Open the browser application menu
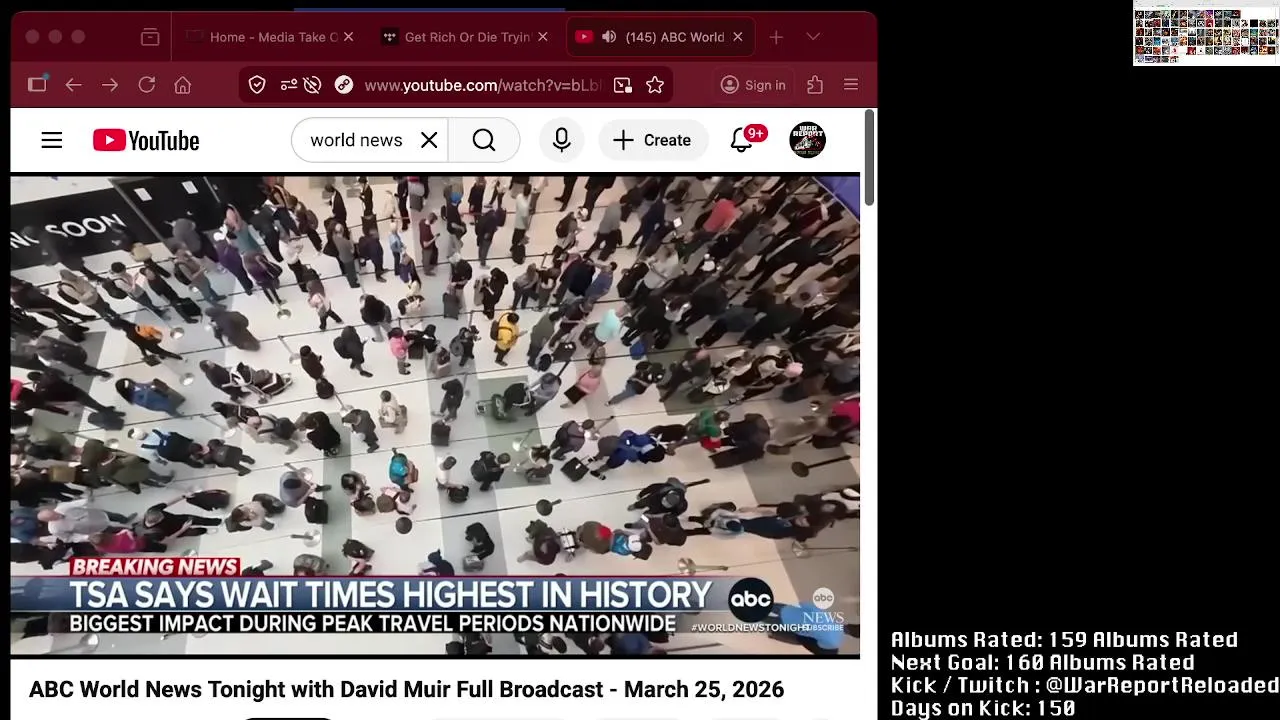Image resolution: width=1280 pixels, height=720 pixels. 851,86
